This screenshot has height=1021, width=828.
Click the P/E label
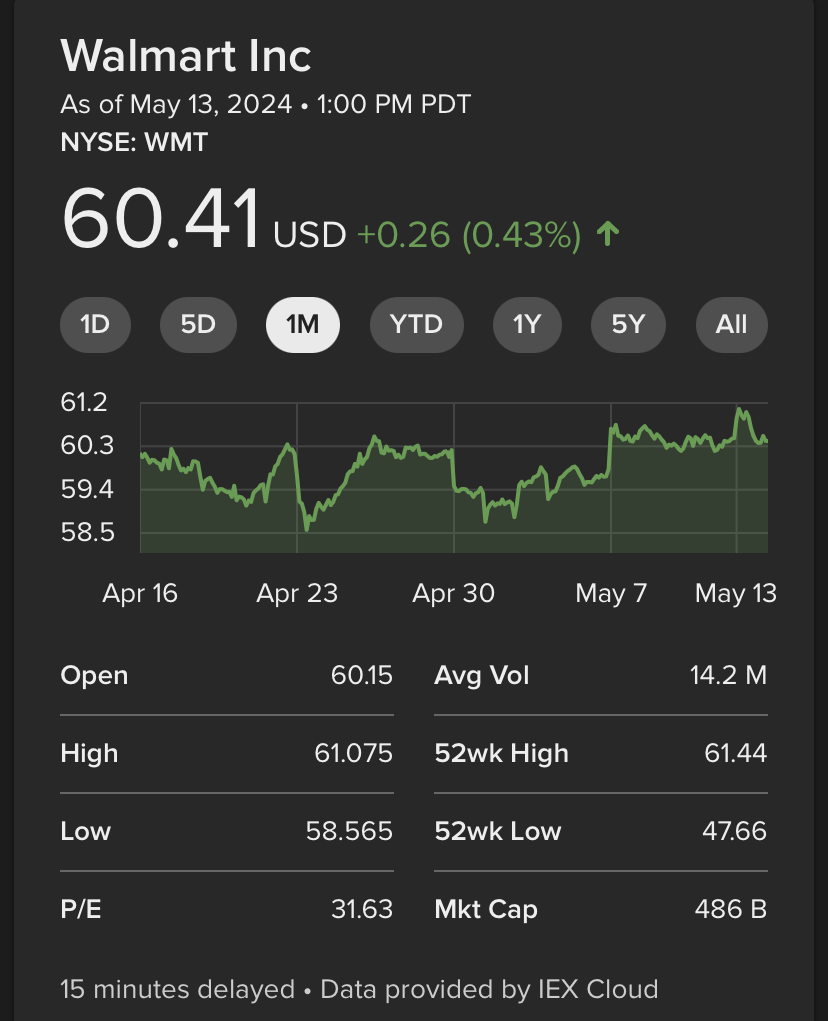[x=81, y=909]
